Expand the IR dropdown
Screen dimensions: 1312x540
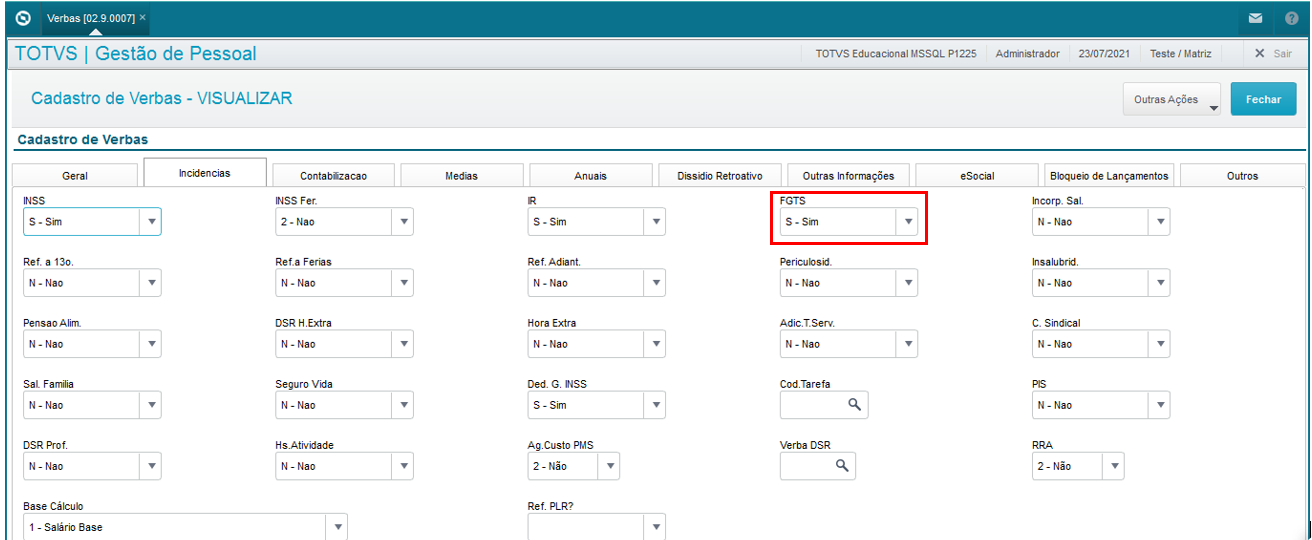click(656, 222)
